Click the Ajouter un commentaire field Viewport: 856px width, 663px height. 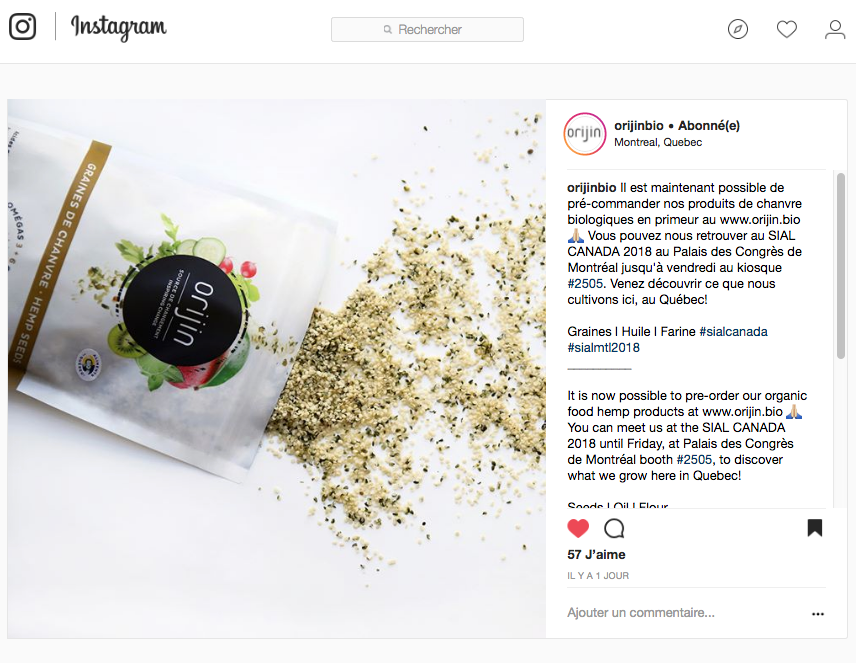(x=641, y=613)
